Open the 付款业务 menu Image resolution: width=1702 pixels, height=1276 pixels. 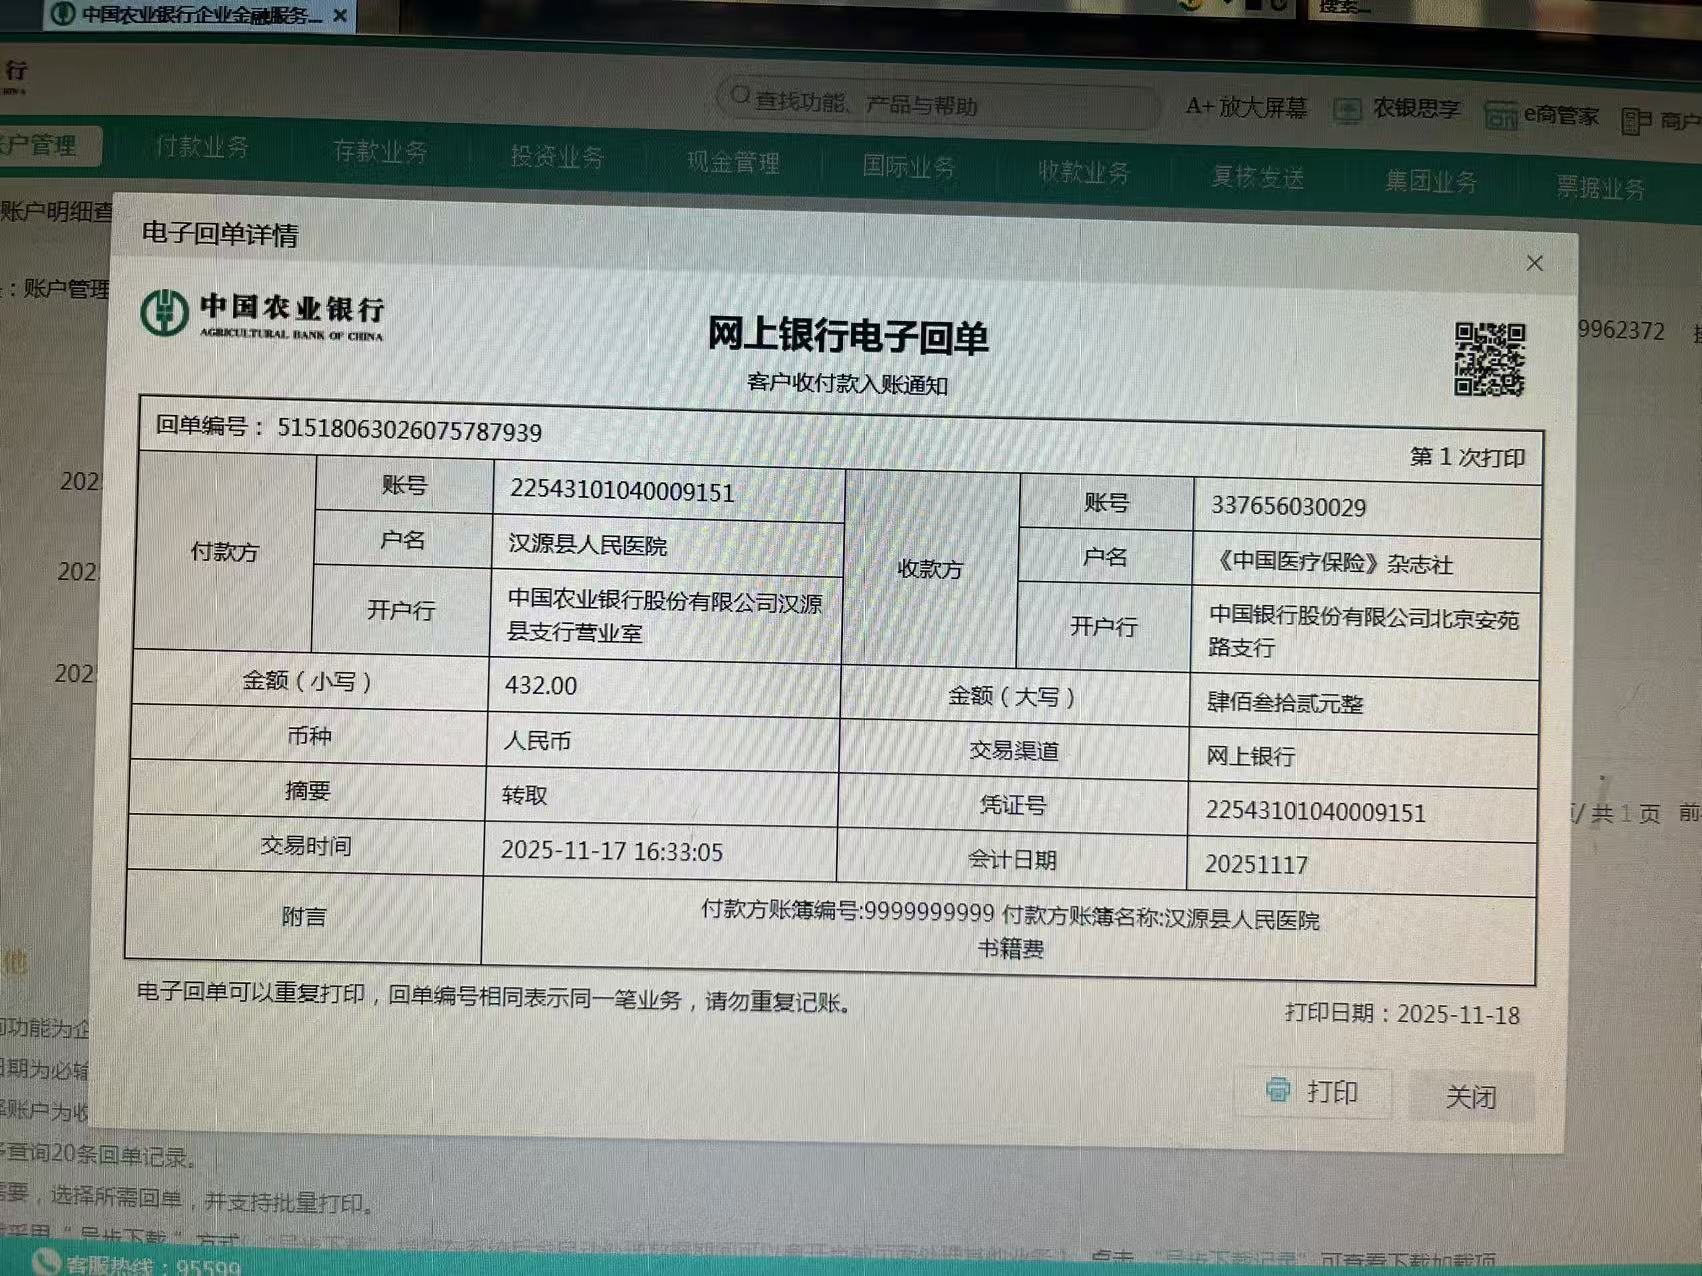point(202,147)
